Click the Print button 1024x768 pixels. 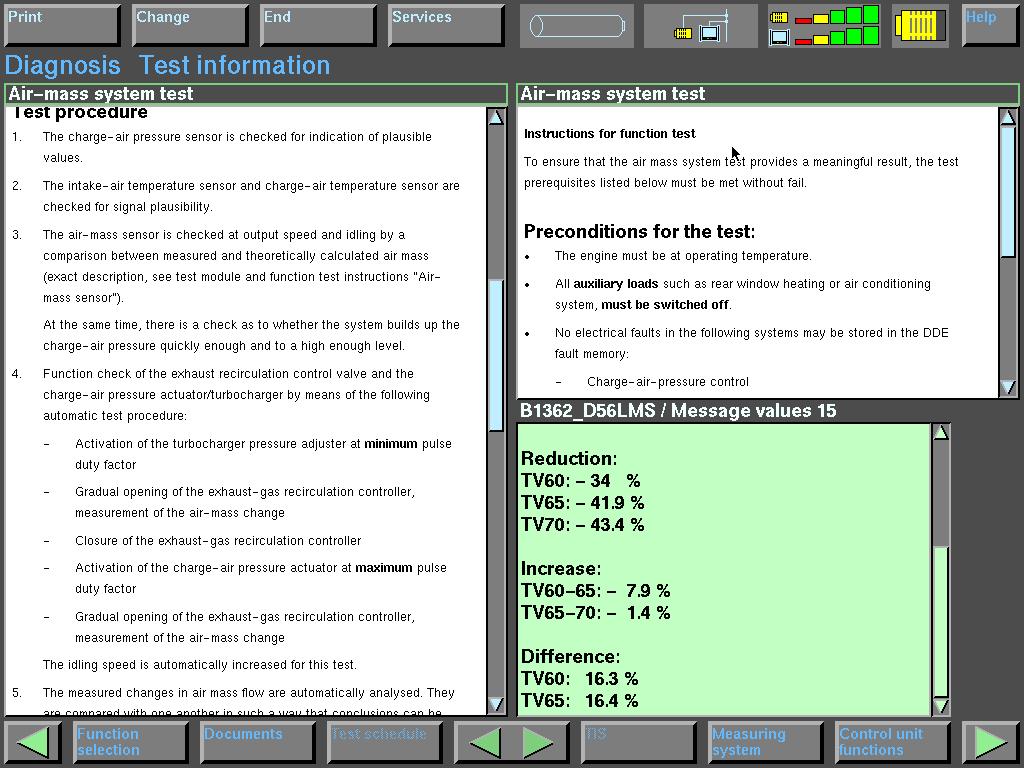click(63, 25)
